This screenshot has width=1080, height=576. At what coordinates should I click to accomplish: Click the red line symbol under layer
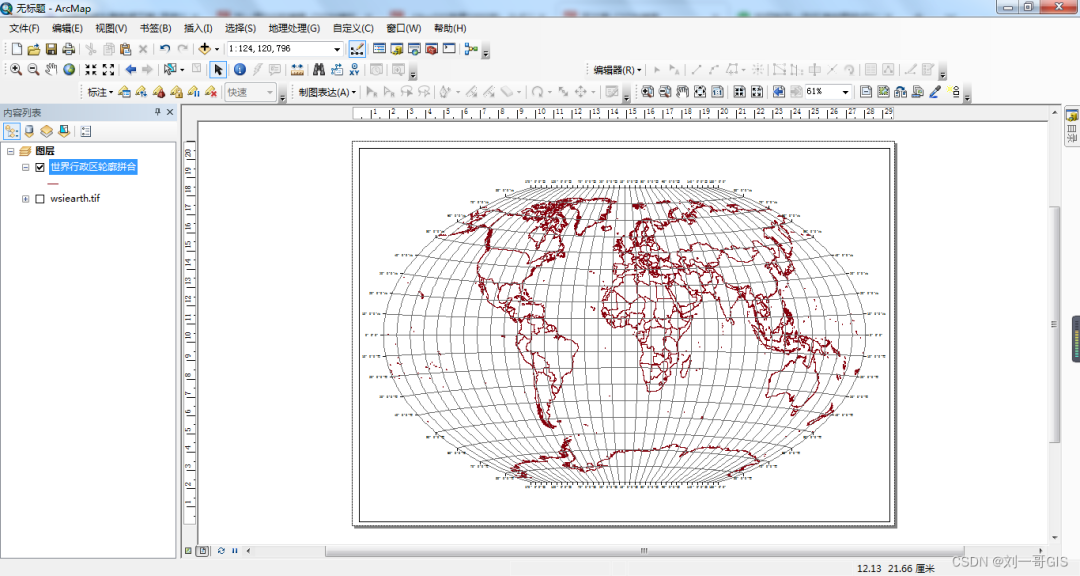pyautogui.click(x=53, y=184)
